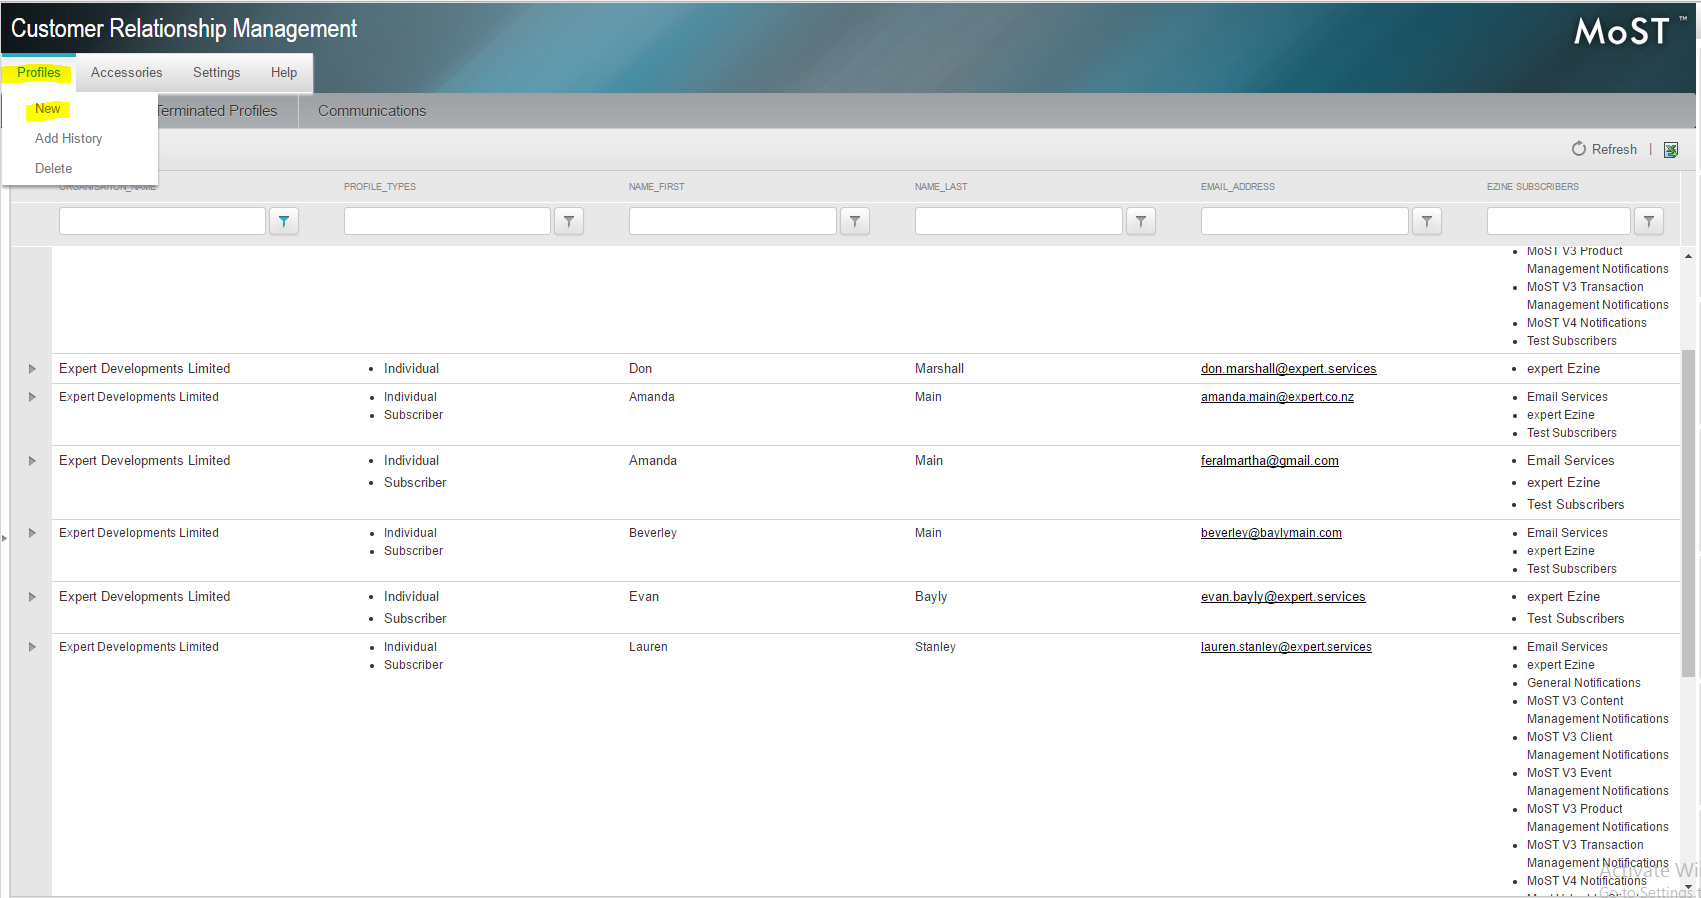Viewport: 1701px width, 898px height.
Task: Open the Help menu
Action: [x=284, y=73]
